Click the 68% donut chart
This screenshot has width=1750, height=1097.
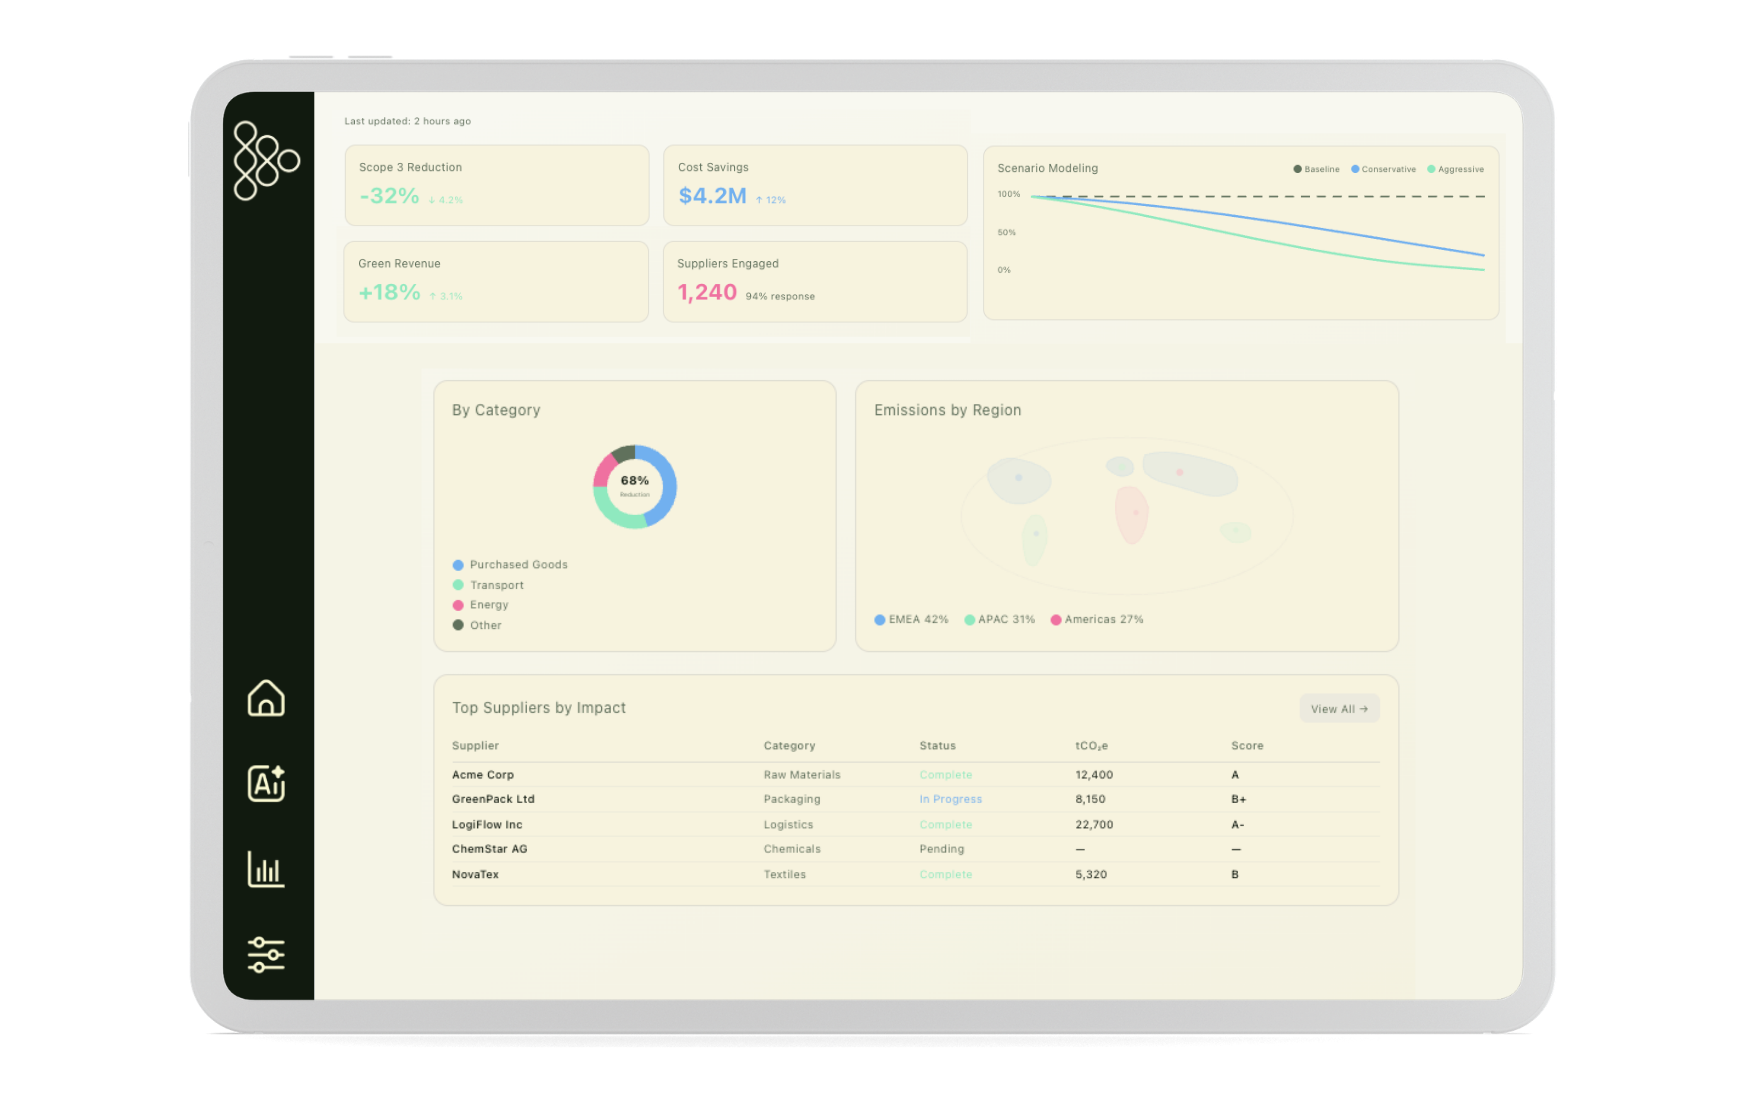(635, 487)
